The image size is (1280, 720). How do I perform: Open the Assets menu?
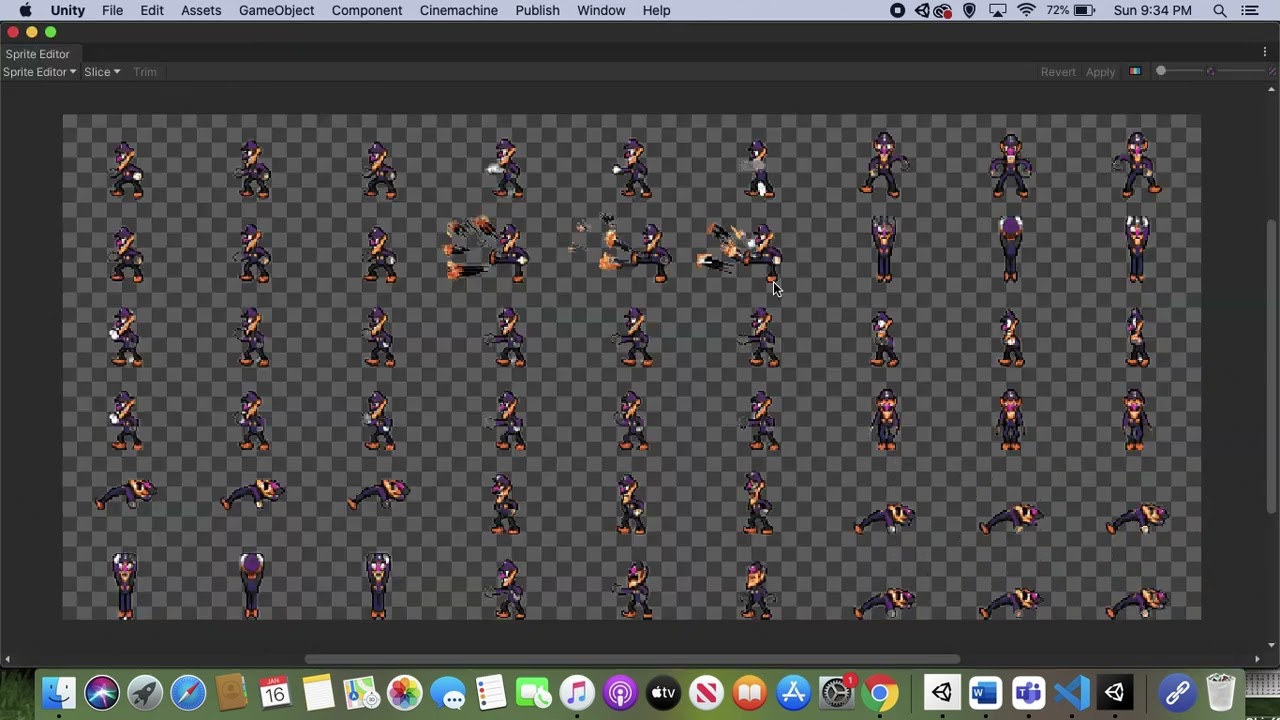click(x=201, y=10)
